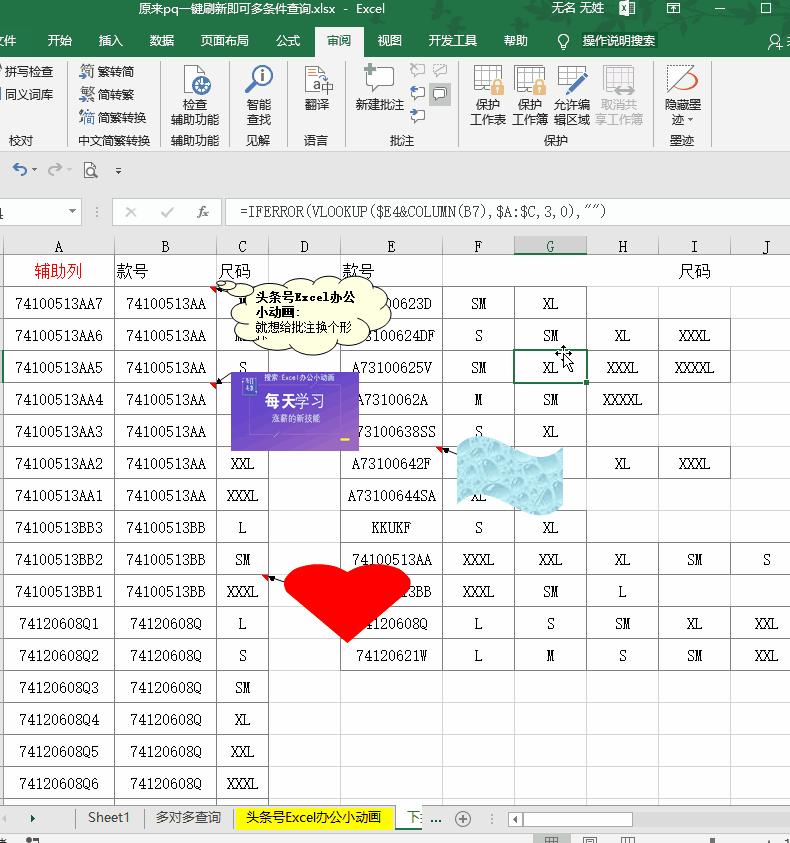Toggle the show comments button in 批注 group

pyautogui.click(x=439, y=94)
